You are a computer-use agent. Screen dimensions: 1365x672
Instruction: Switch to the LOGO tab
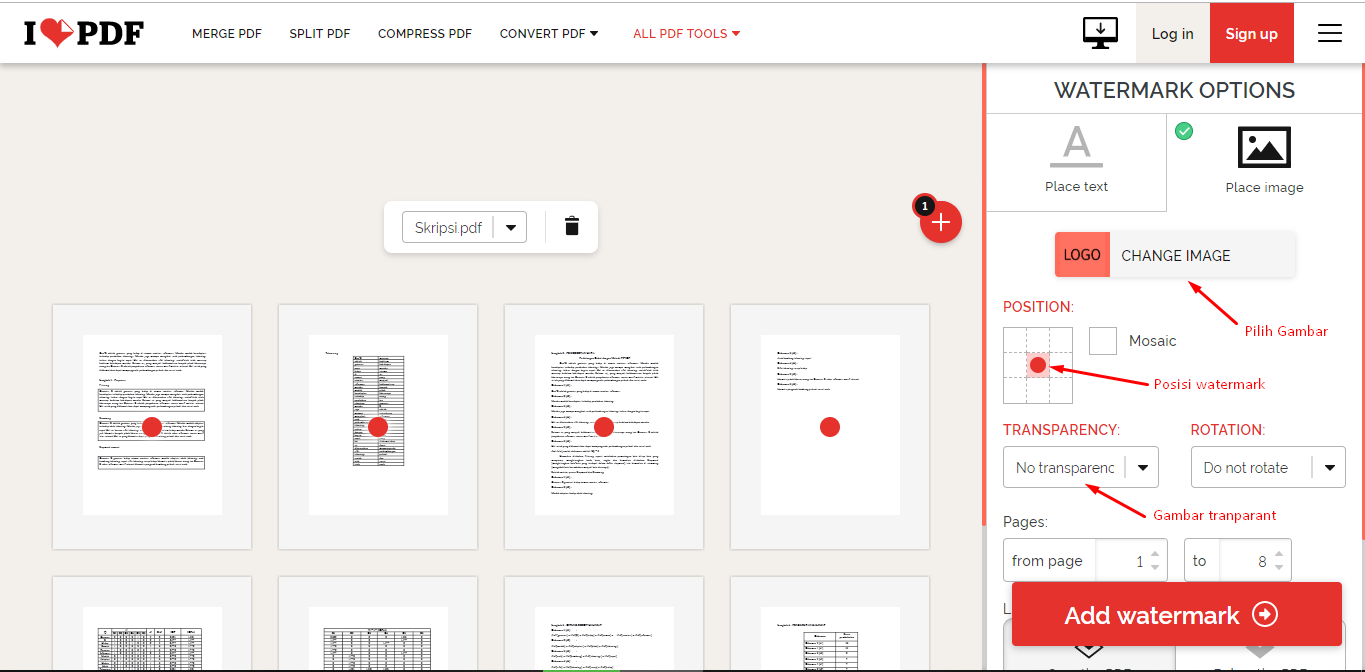coord(1082,255)
